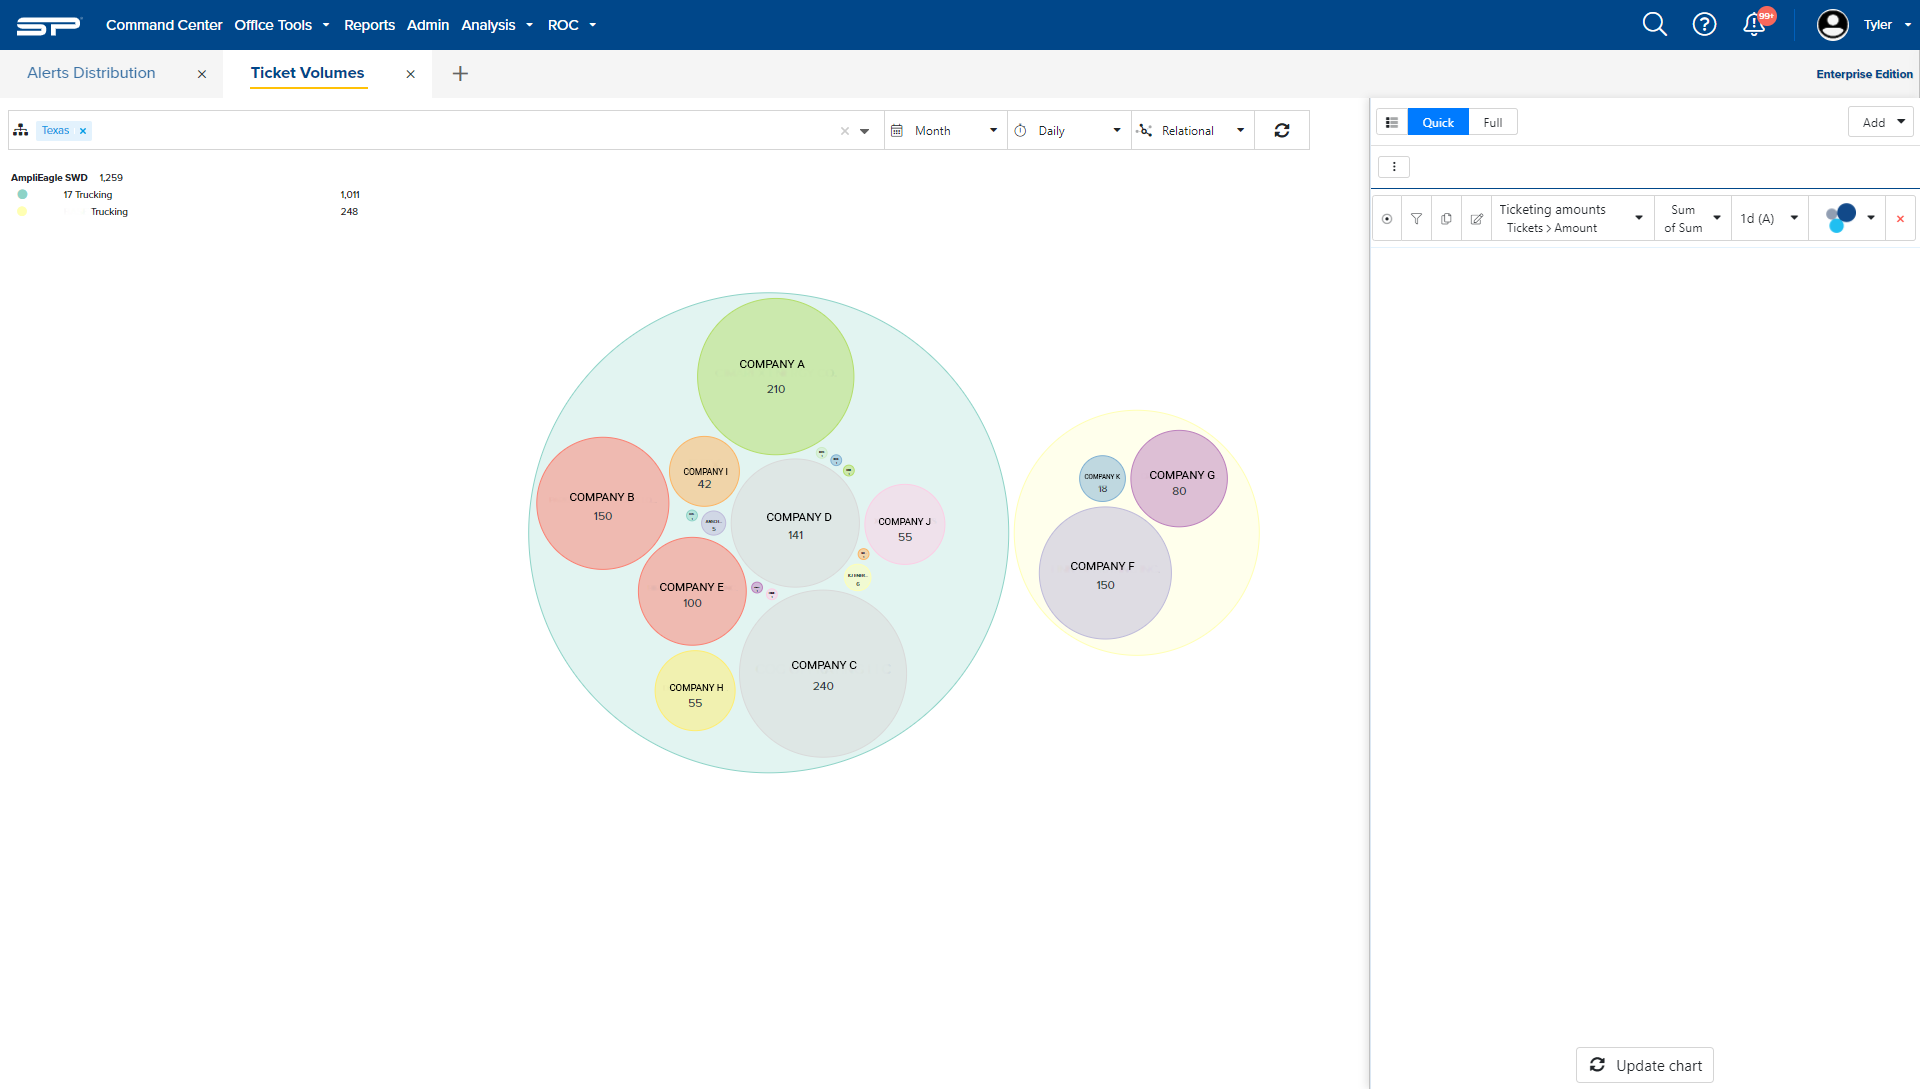Open the Add dropdown in side panel
The width and height of the screenshot is (1920, 1089).
click(x=1880, y=122)
